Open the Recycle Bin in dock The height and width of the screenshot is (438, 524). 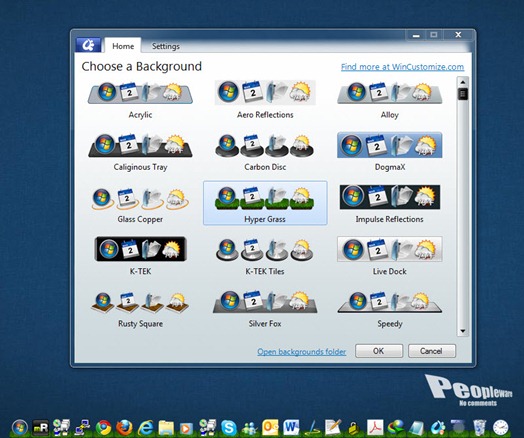click(480, 428)
